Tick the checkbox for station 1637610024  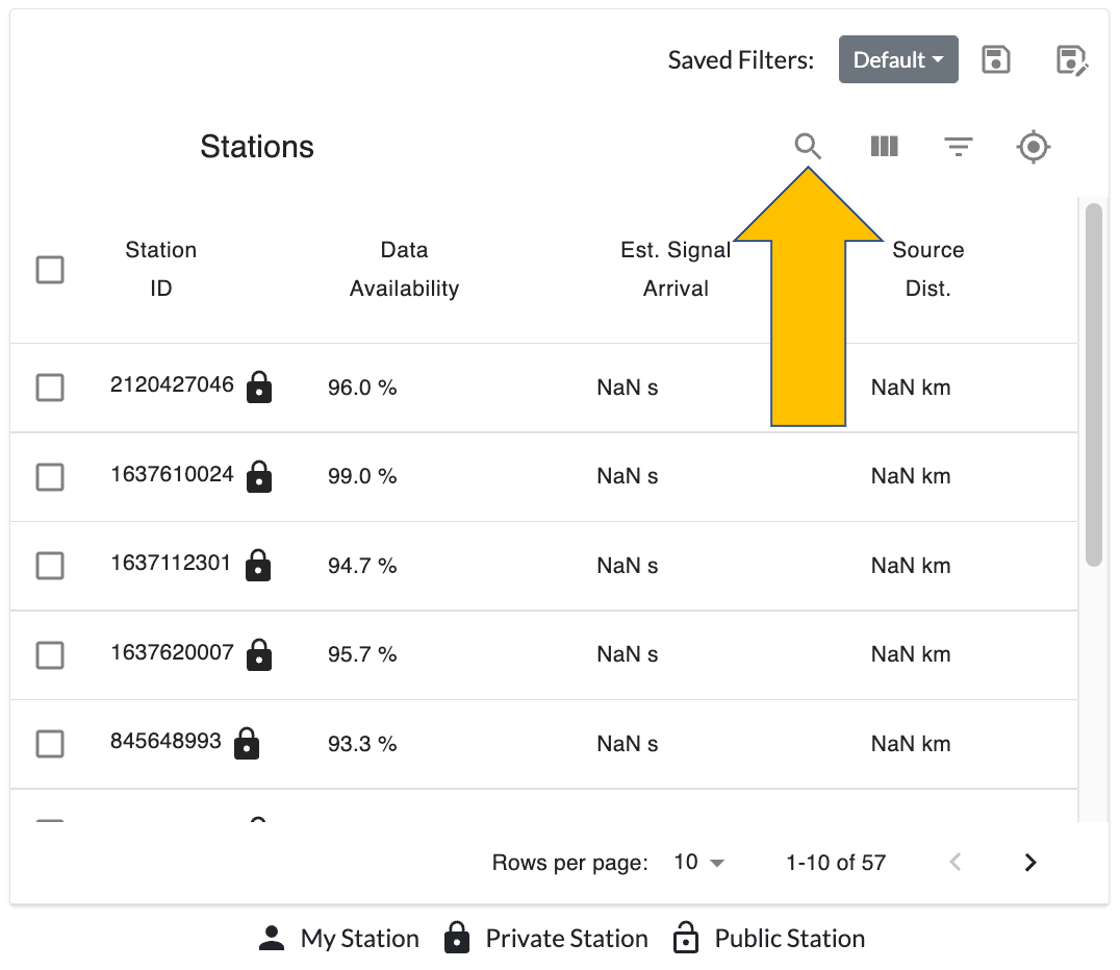[50, 477]
